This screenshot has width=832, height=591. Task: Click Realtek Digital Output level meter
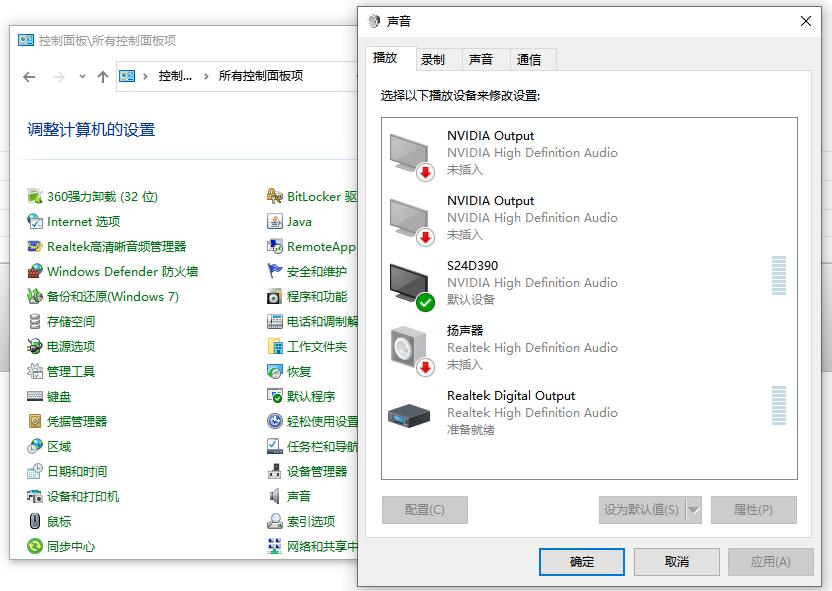click(778, 406)
